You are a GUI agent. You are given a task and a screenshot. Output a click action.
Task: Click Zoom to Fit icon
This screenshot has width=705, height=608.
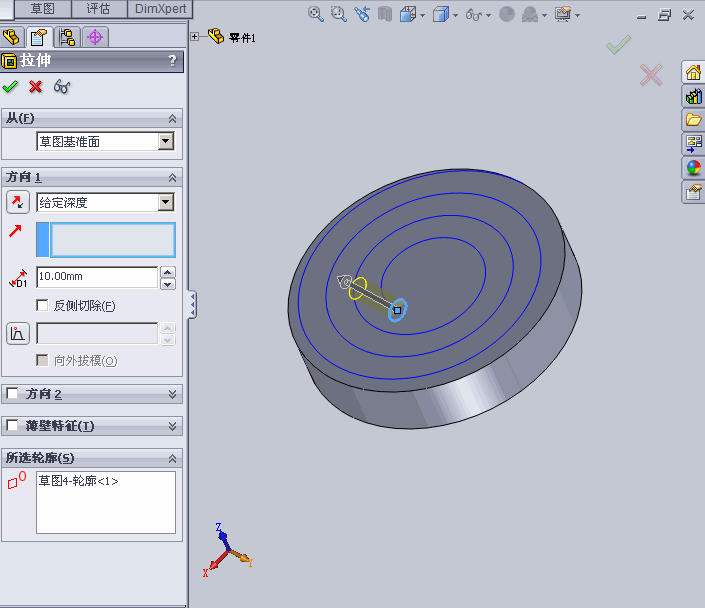316,14
